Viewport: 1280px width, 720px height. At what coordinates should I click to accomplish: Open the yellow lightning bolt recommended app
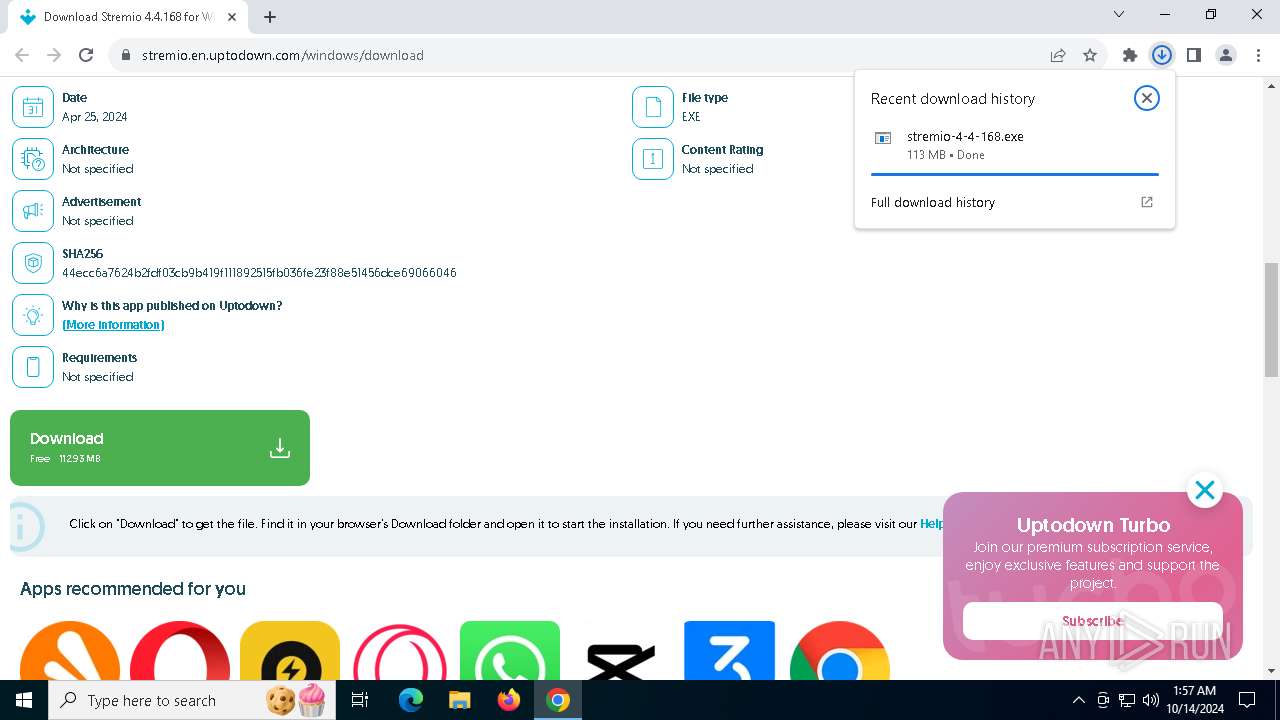click(290, 650)
